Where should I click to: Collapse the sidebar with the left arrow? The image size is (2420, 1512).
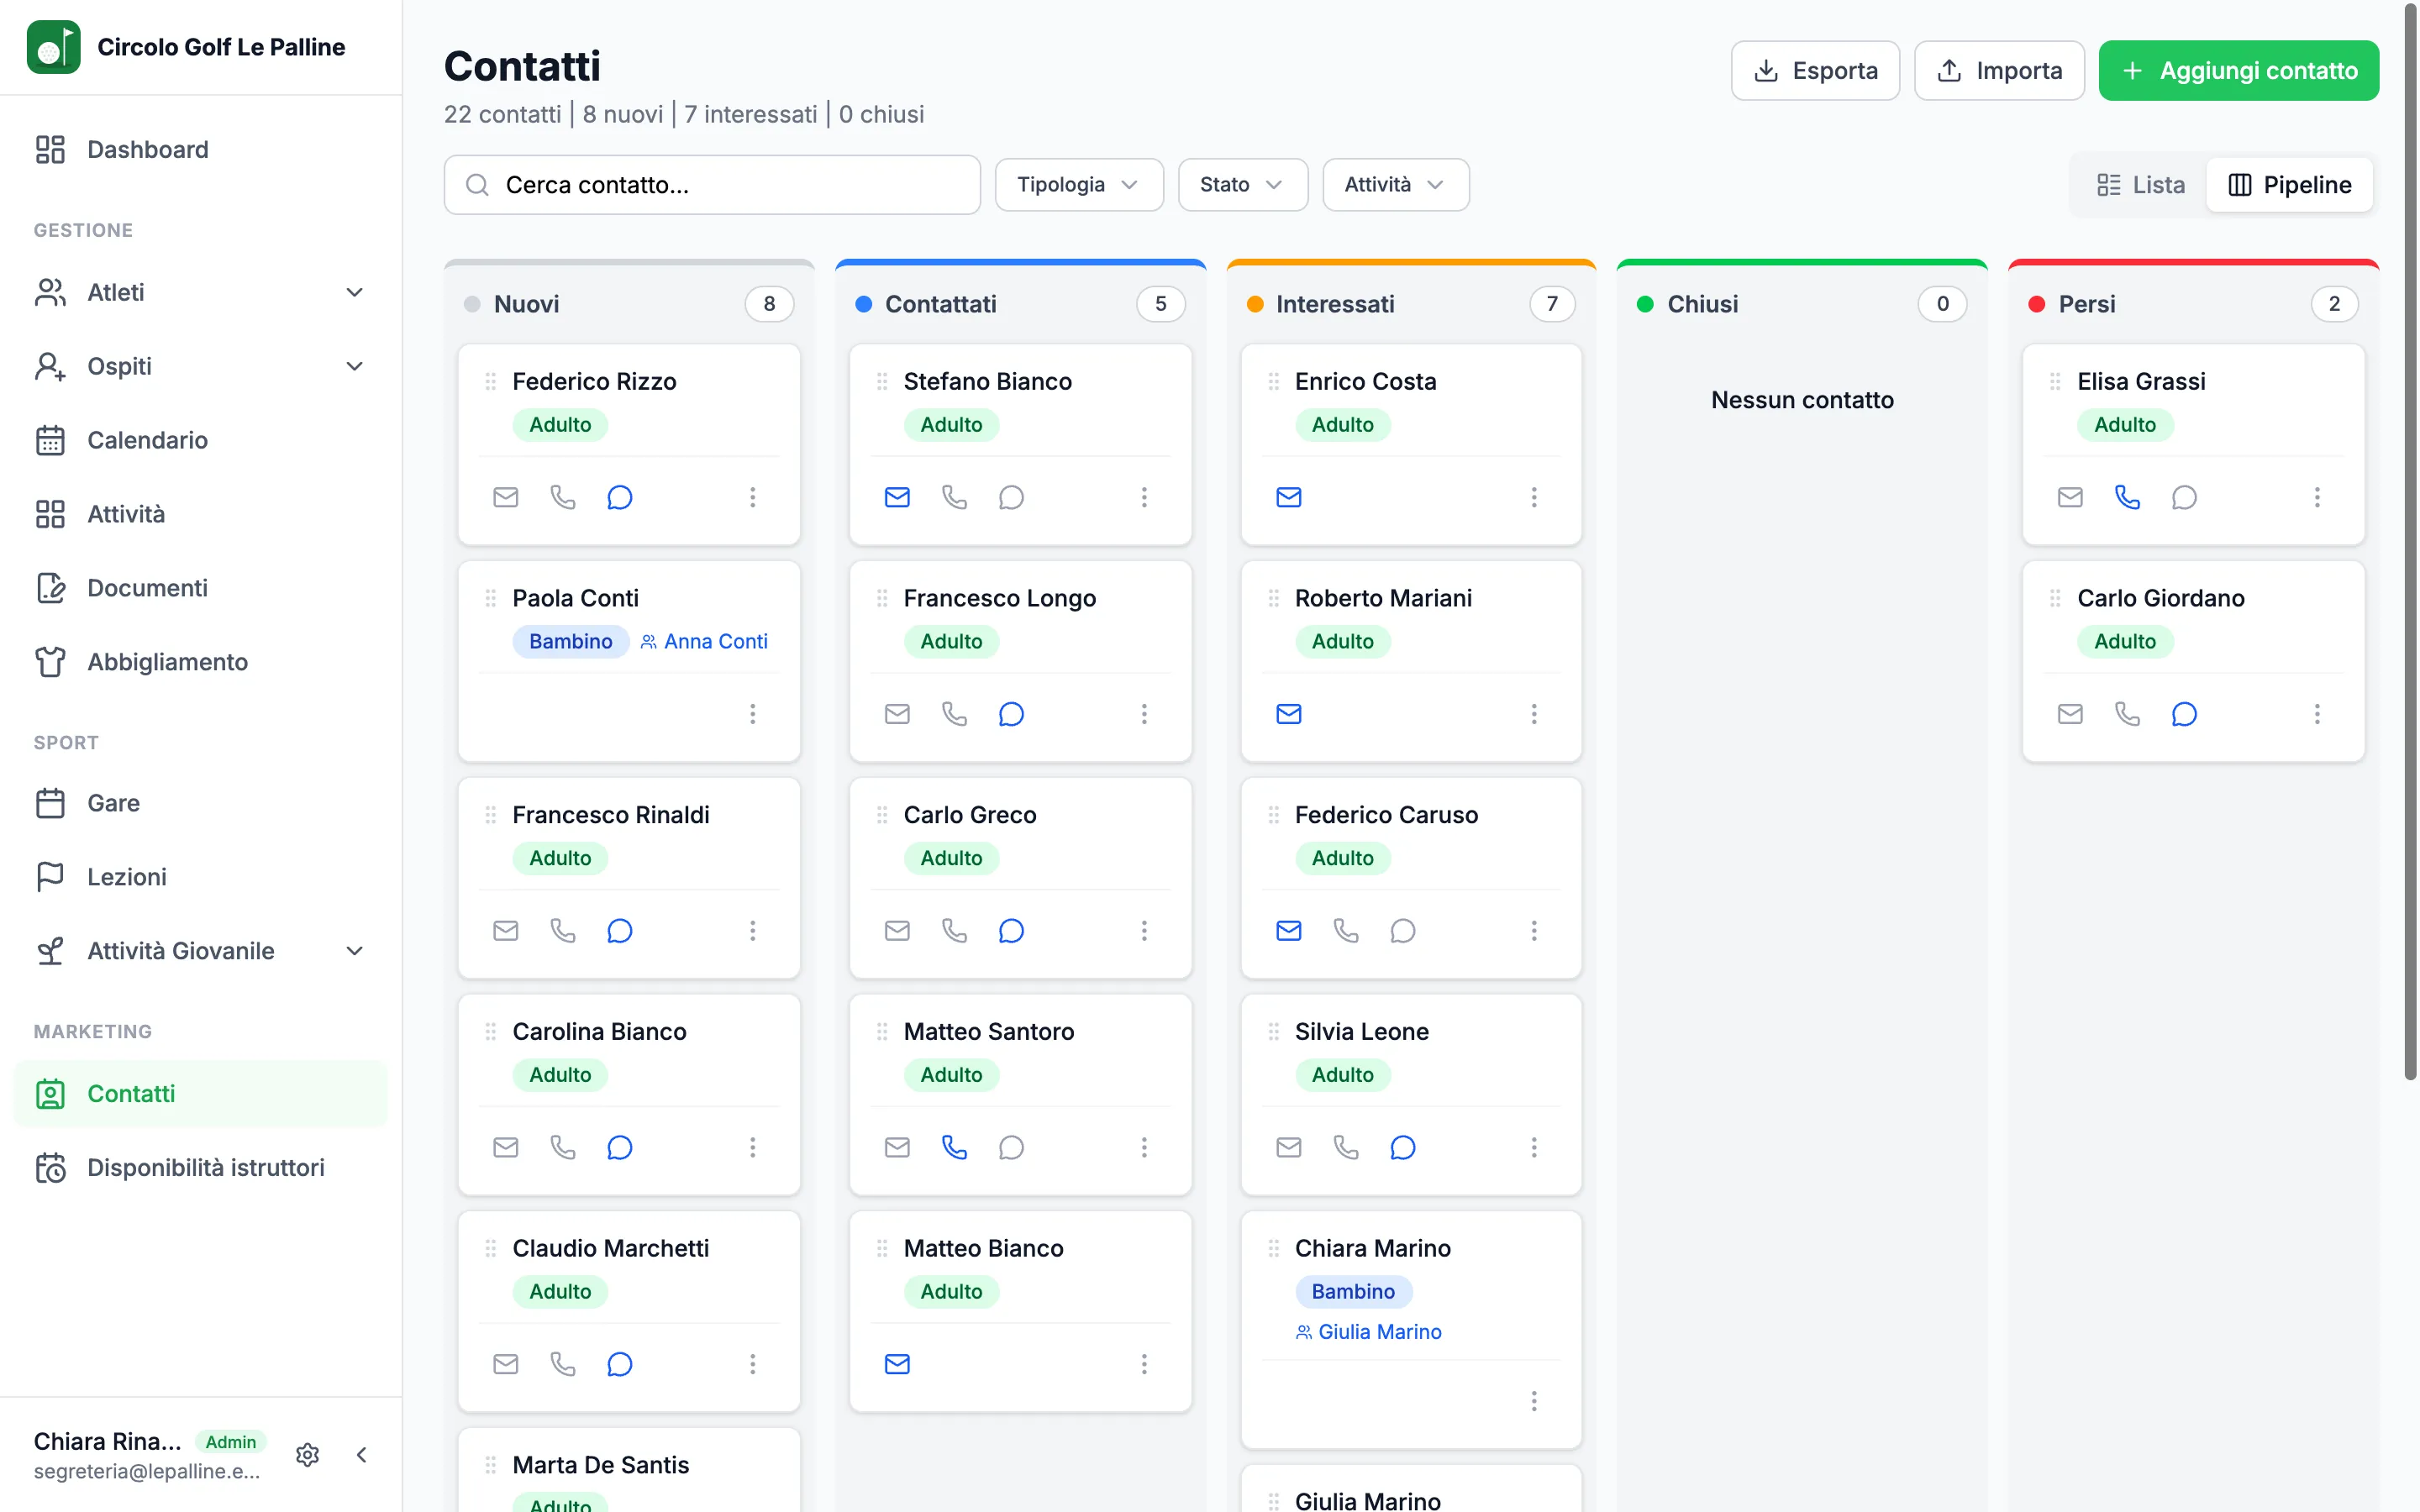pos(362,1455)
